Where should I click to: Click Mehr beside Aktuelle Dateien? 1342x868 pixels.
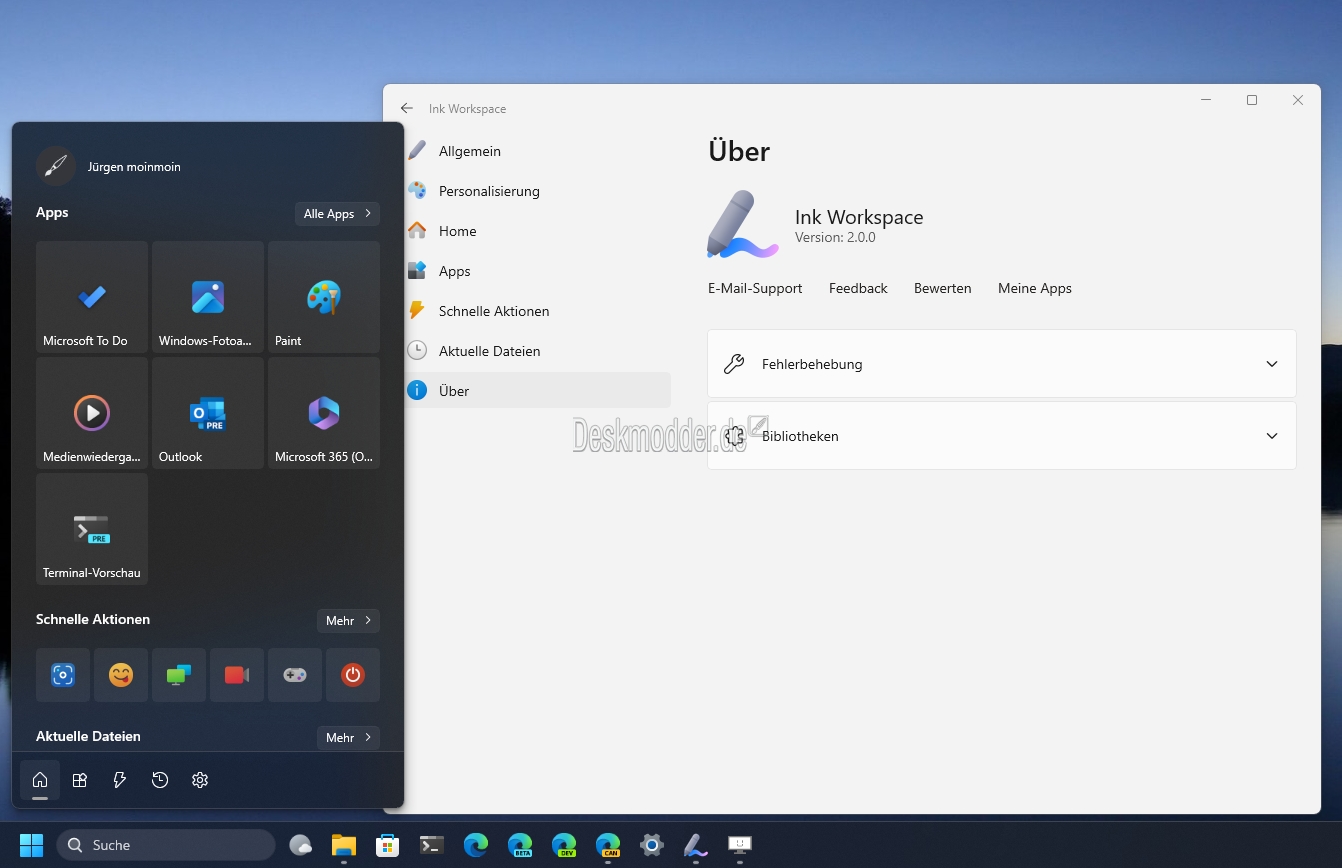pyautogui.click(x=348, y=738)
